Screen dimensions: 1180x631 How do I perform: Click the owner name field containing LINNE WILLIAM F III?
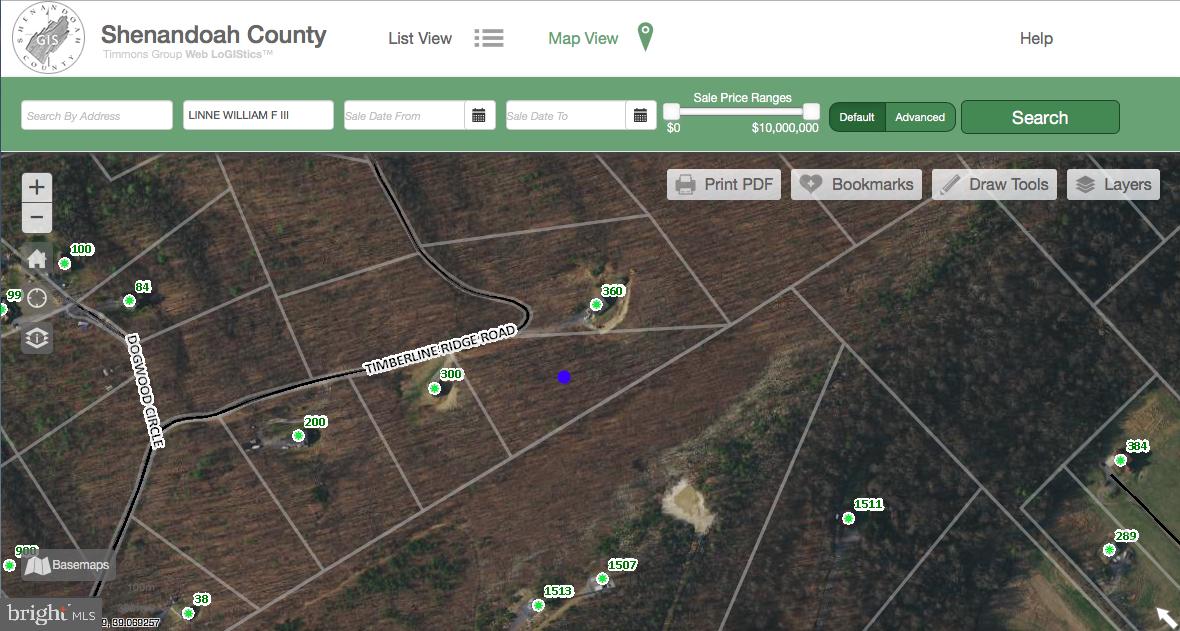coord(258,115)
